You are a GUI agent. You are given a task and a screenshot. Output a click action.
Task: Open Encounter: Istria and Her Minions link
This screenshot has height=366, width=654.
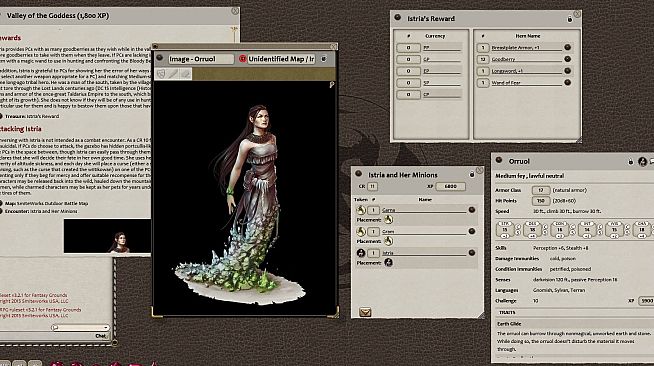click(x=41, y=211)
